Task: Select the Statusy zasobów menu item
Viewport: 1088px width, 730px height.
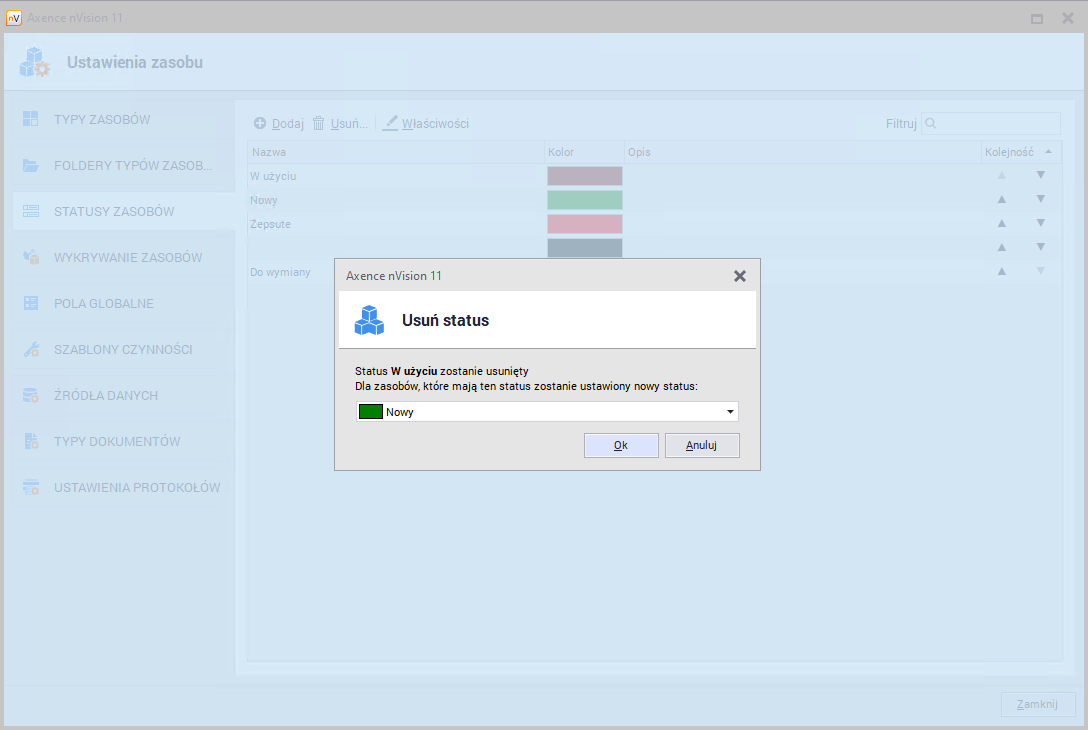Action: point(114,211)
